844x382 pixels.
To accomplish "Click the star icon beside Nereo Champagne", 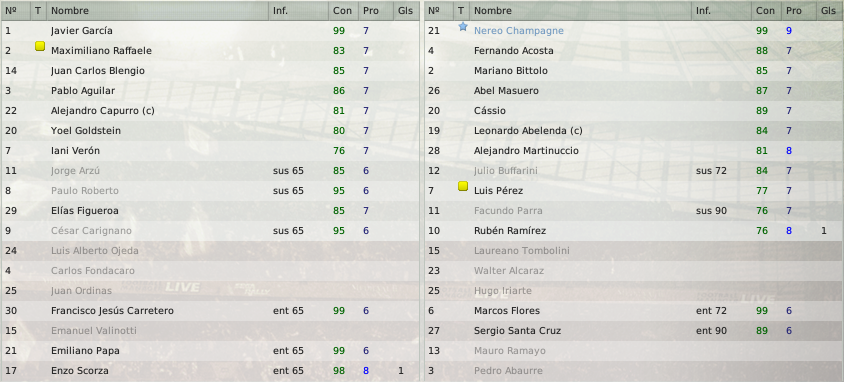I will point(462,26).
